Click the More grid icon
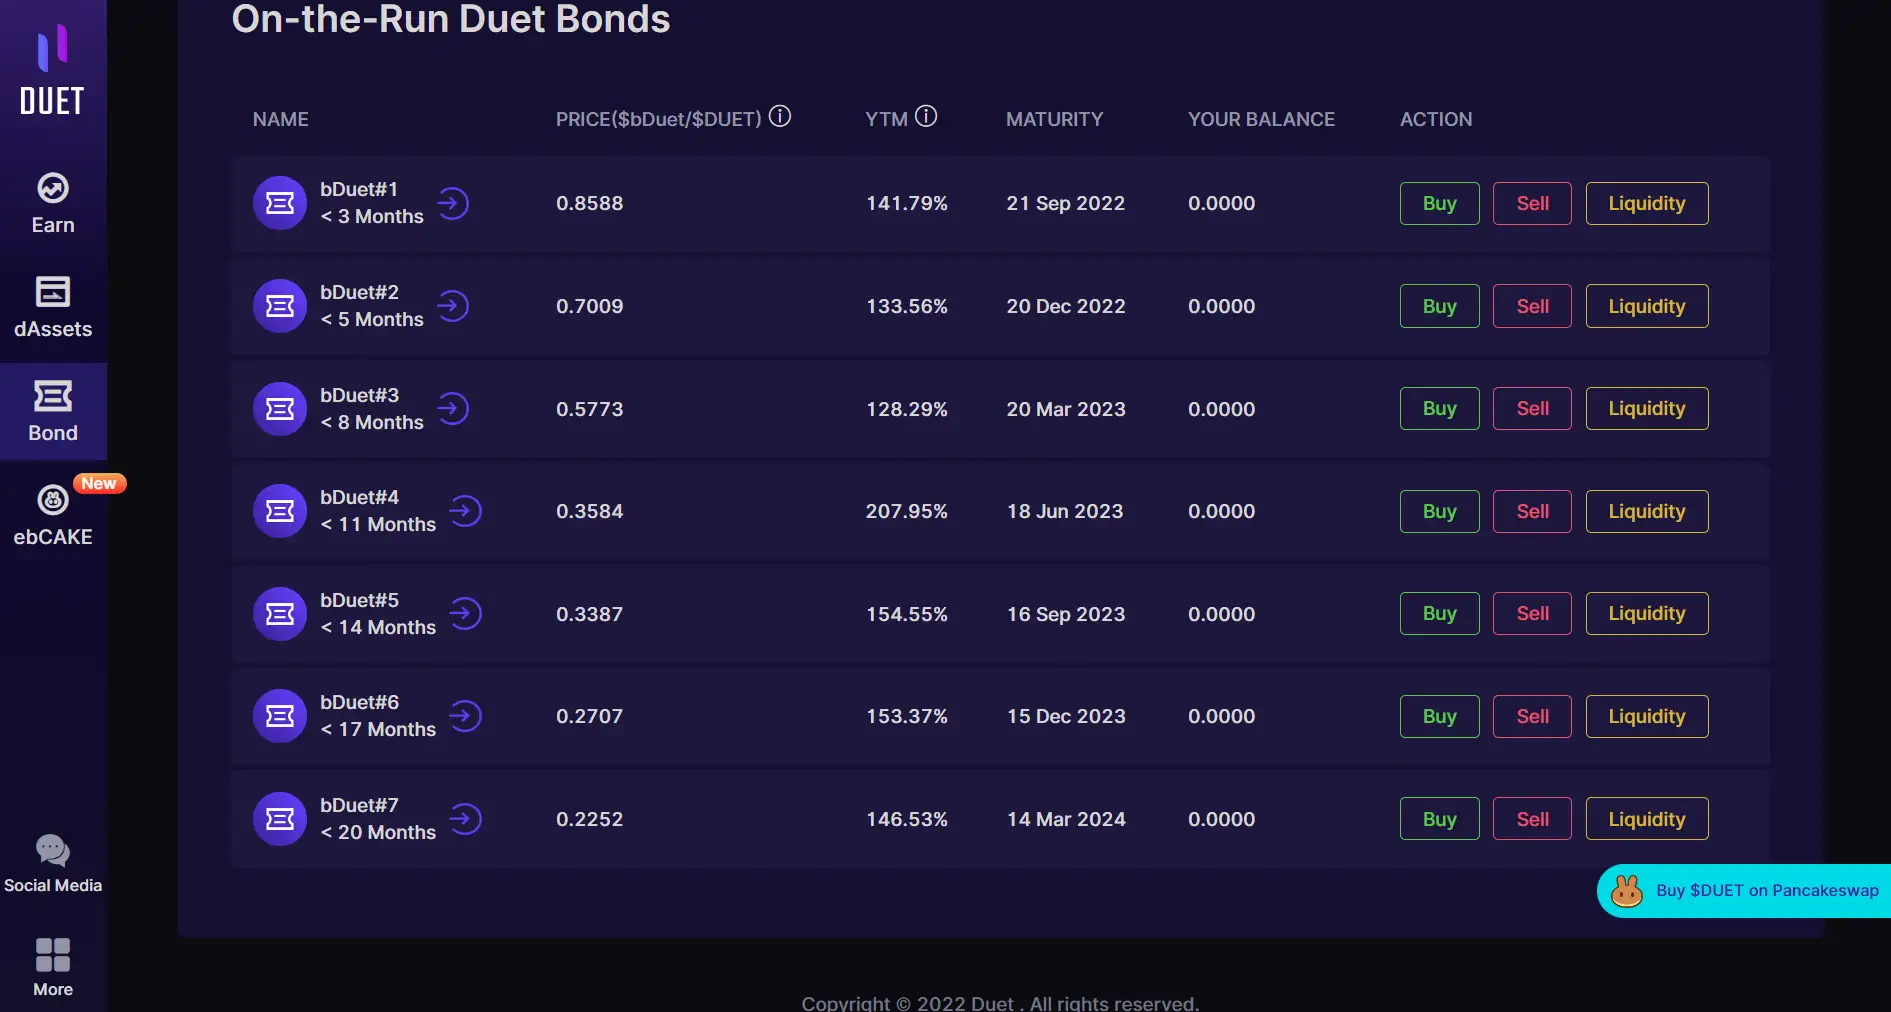 coord(53,955)
